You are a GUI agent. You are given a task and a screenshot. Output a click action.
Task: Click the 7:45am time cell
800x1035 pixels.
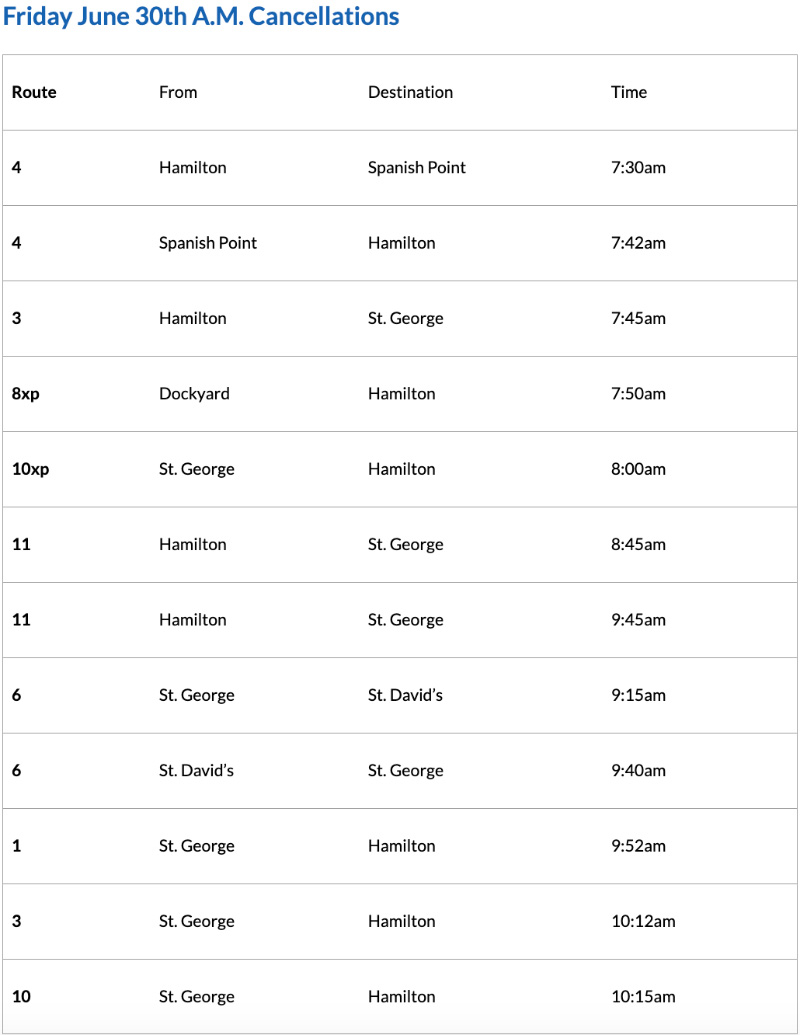click(638, 318)
